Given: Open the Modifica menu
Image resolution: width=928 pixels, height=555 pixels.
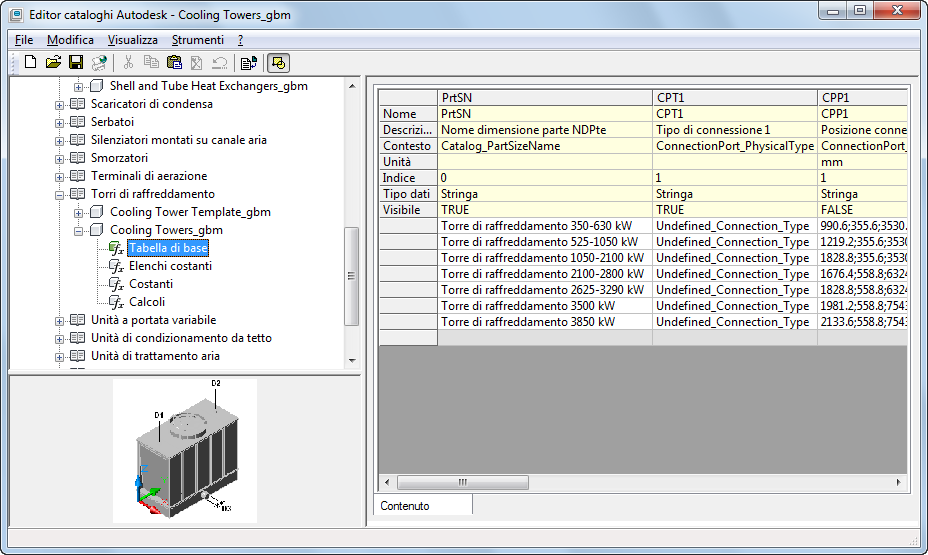Looking at the screenshot, I should click(x=70, y=40).
